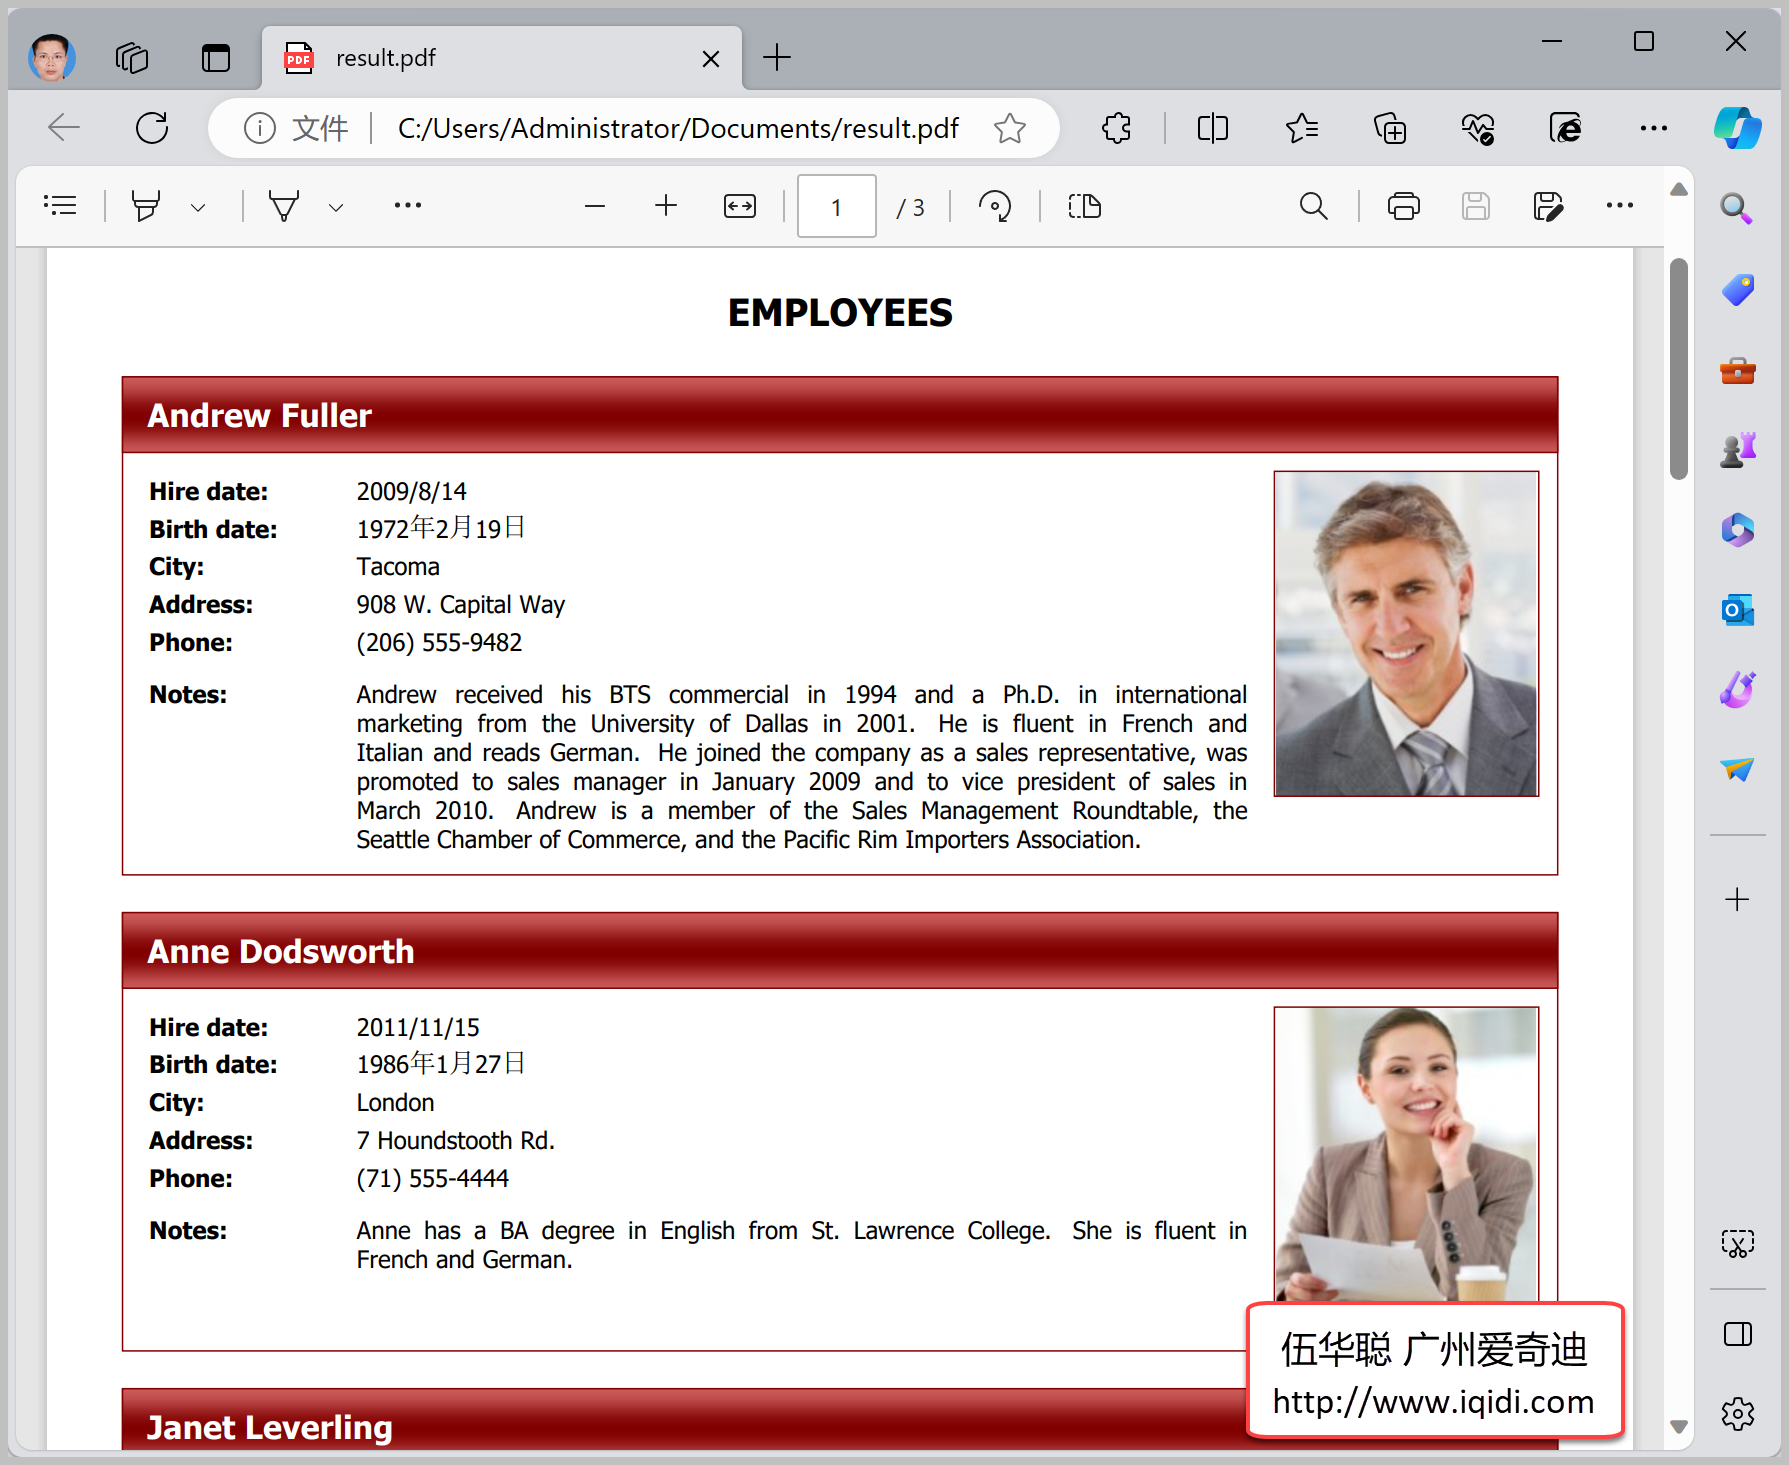The width and height of the screenshot is (1789, 1465).
Task: Switch PDF page view layout
Action: click(x=1085, y=206)
